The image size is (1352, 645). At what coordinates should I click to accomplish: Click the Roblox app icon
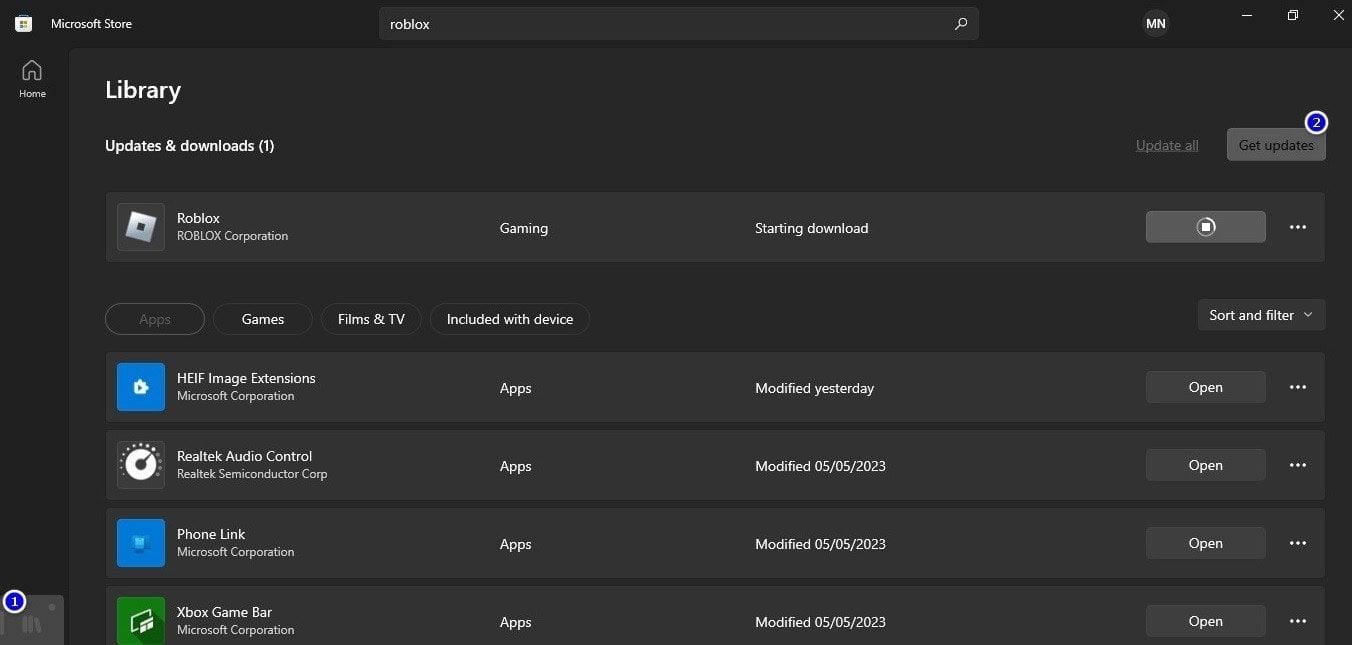pos(141,227)
